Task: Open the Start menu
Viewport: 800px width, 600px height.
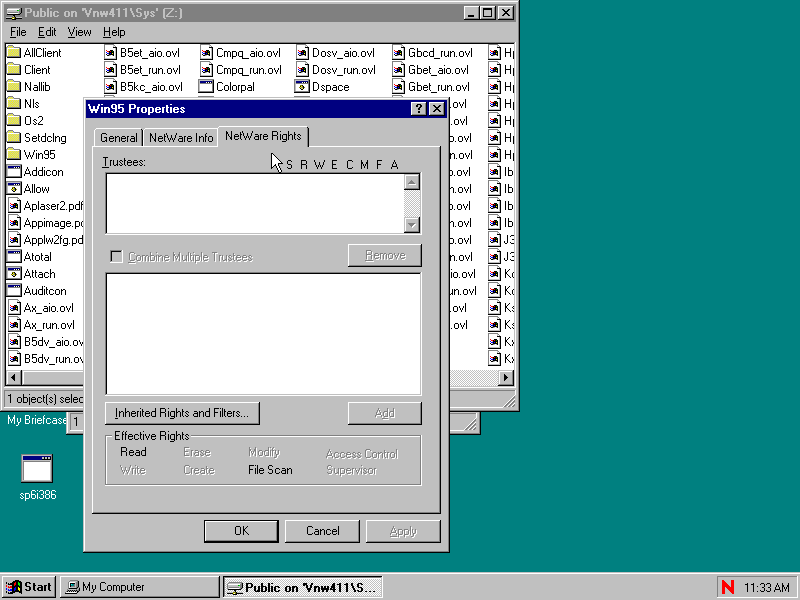Action: (x=30, y=587)
